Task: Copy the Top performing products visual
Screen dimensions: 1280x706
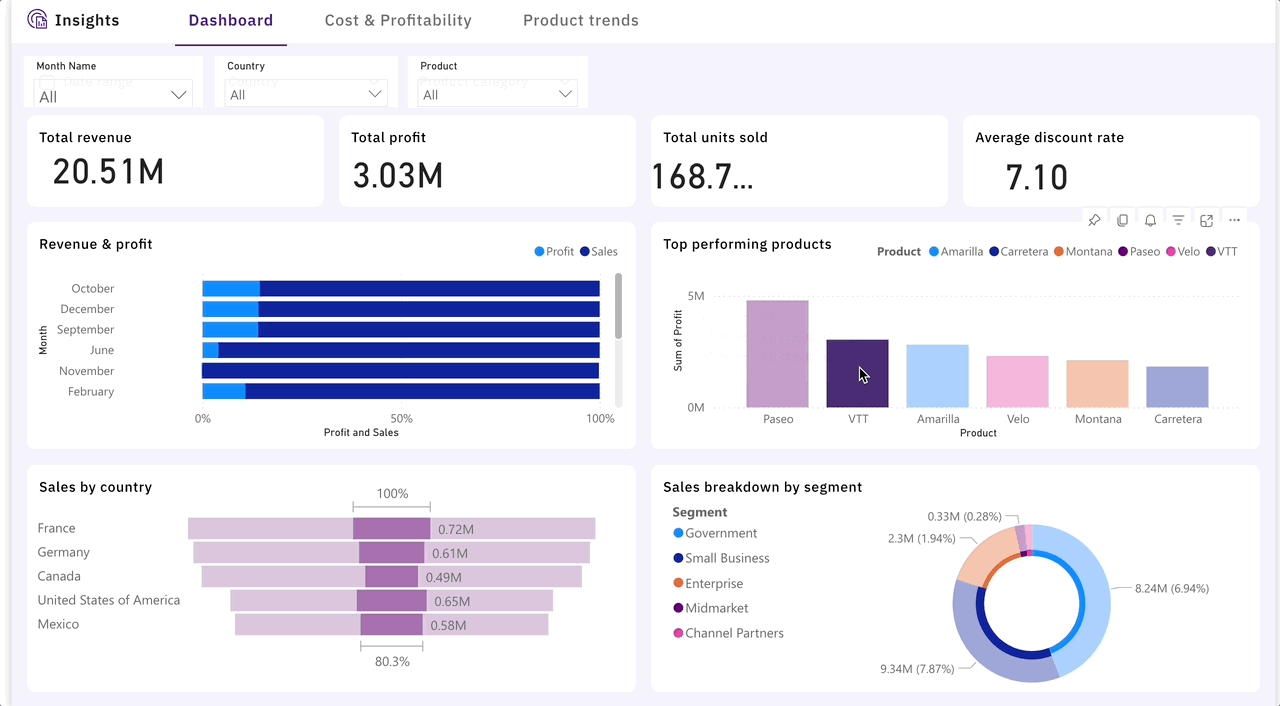Action: coord(1122,220)
